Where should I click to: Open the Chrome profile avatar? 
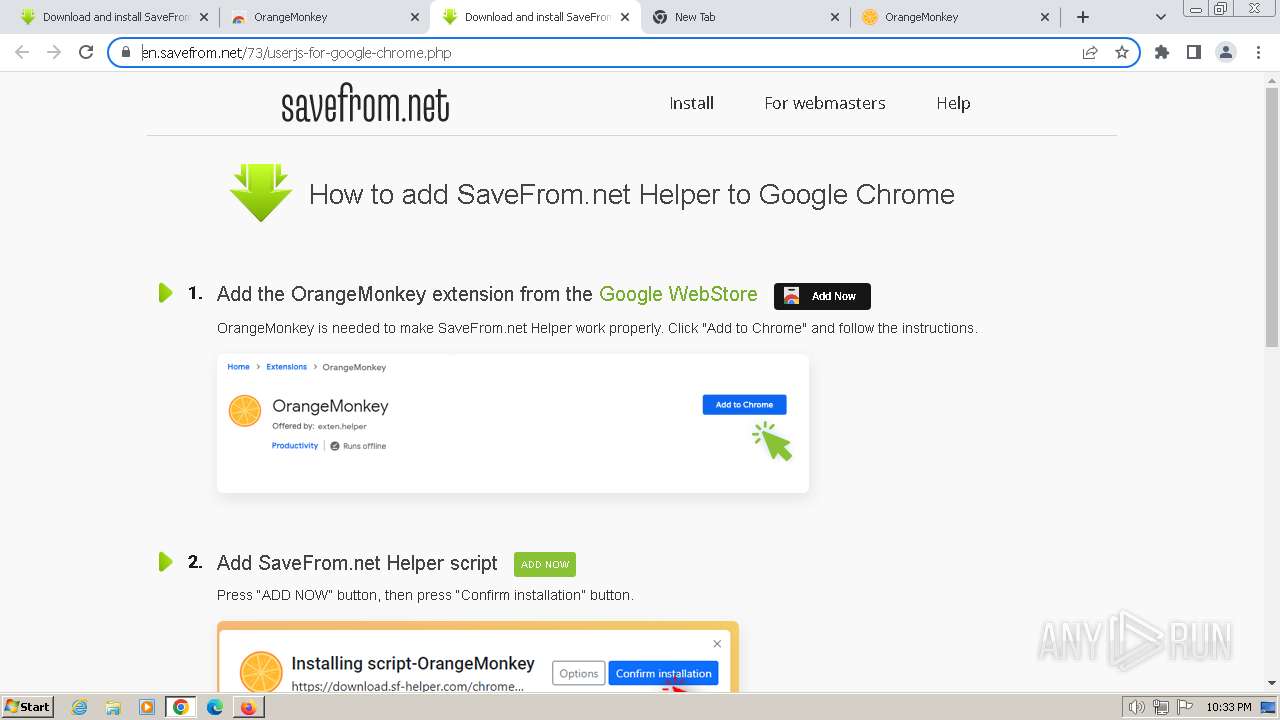pyautogui.click(x=1226, y=52)
